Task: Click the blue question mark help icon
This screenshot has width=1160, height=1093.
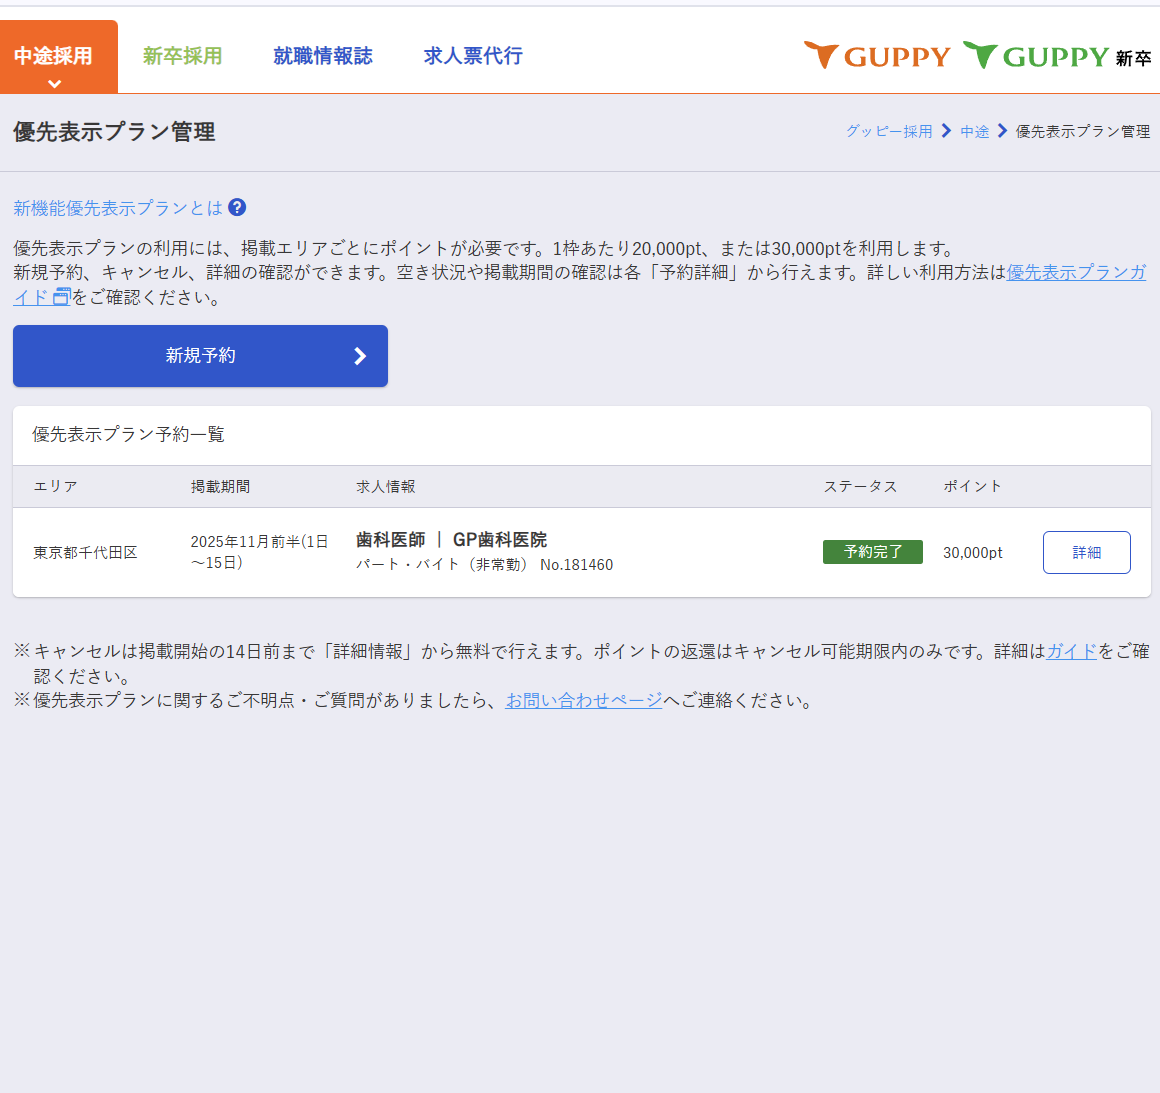Action: point(237,207)
